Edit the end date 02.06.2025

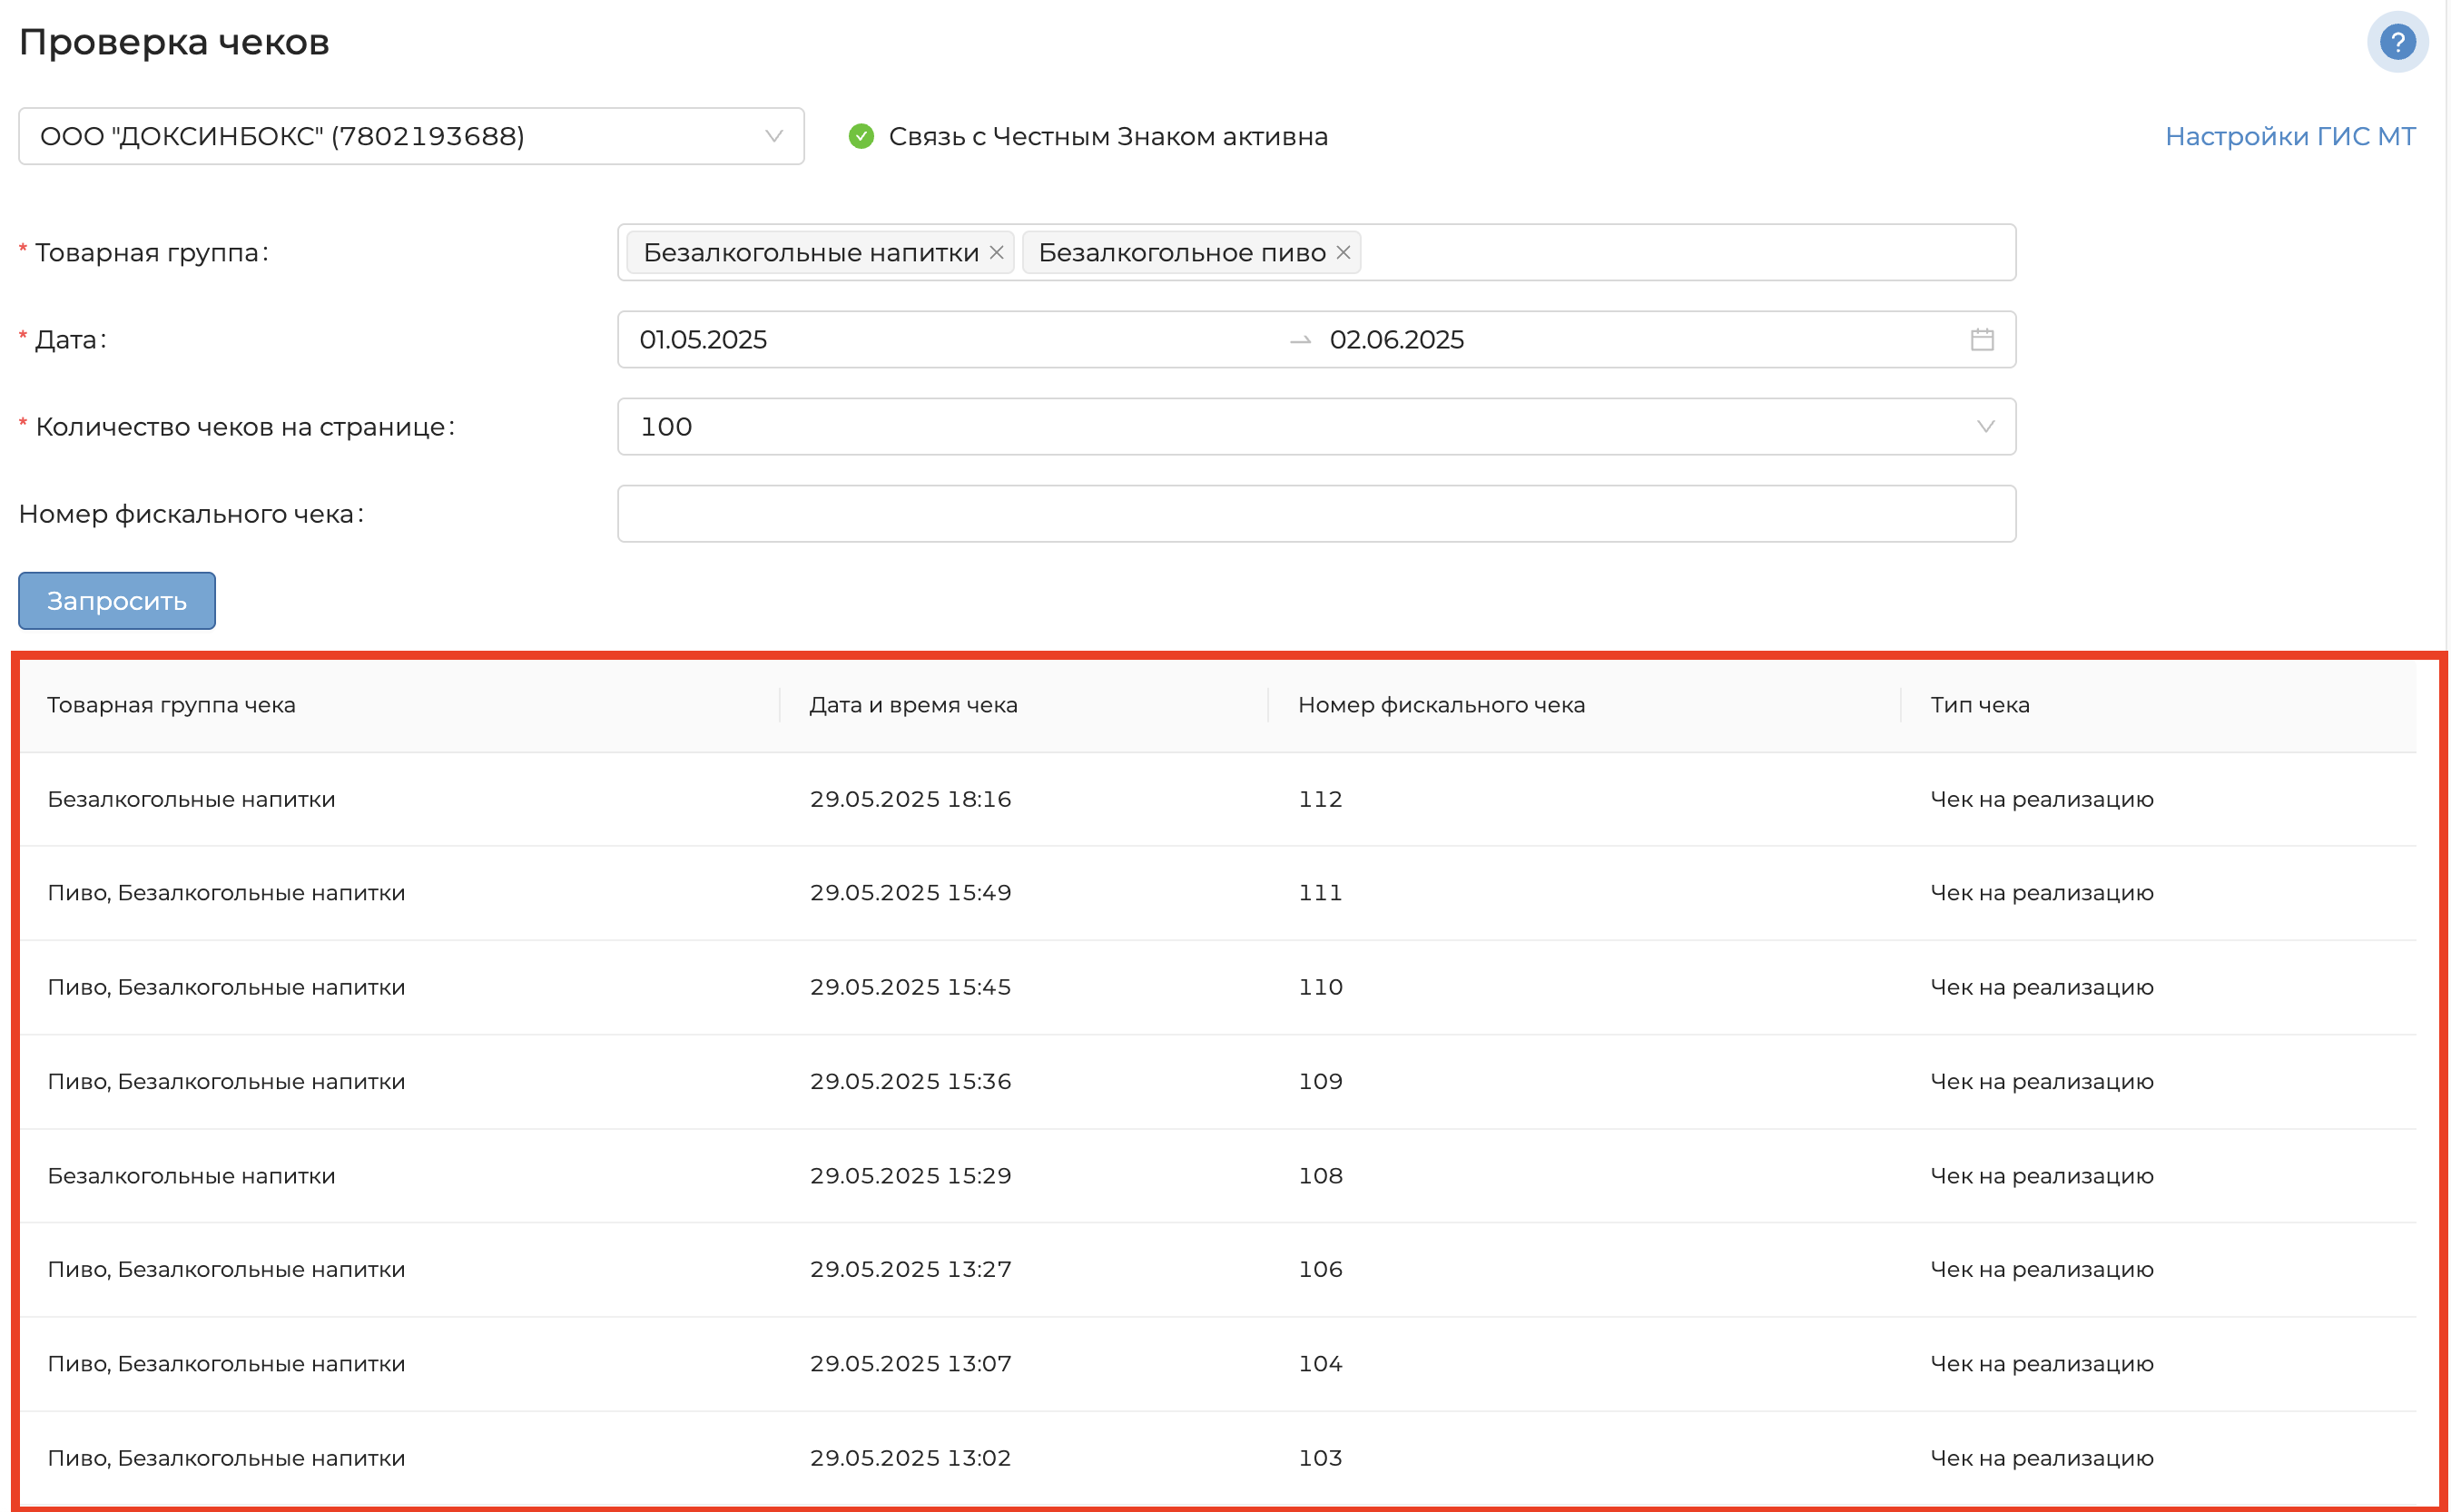tap(1396, 340)
